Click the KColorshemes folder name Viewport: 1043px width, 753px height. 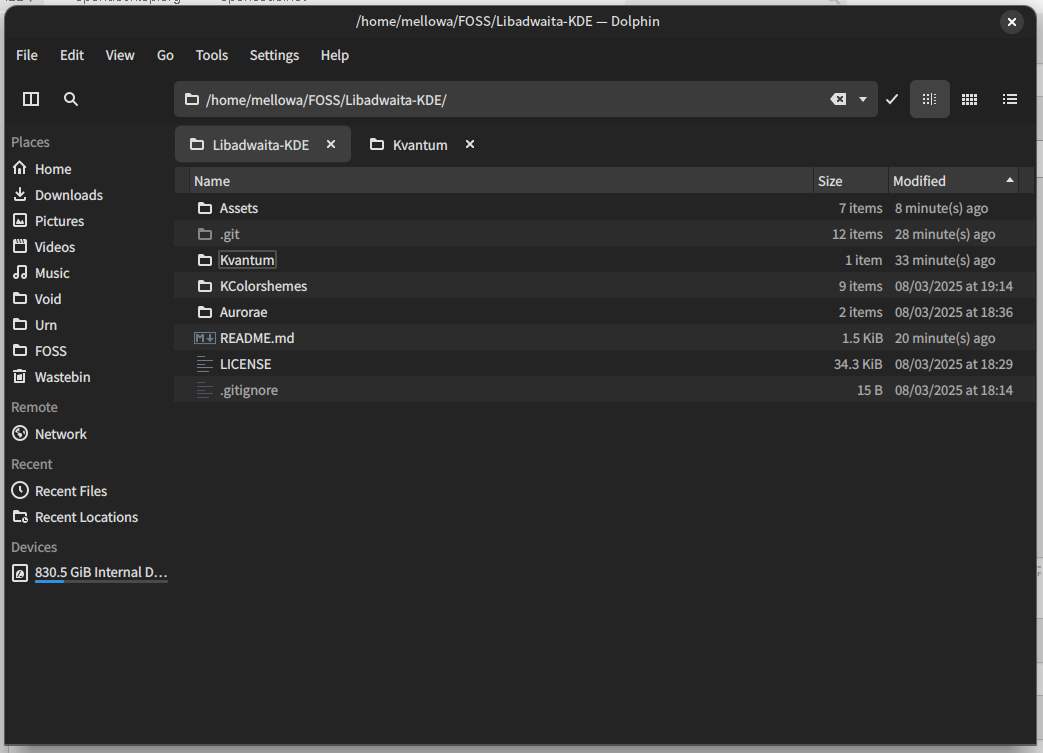point(263,286)
